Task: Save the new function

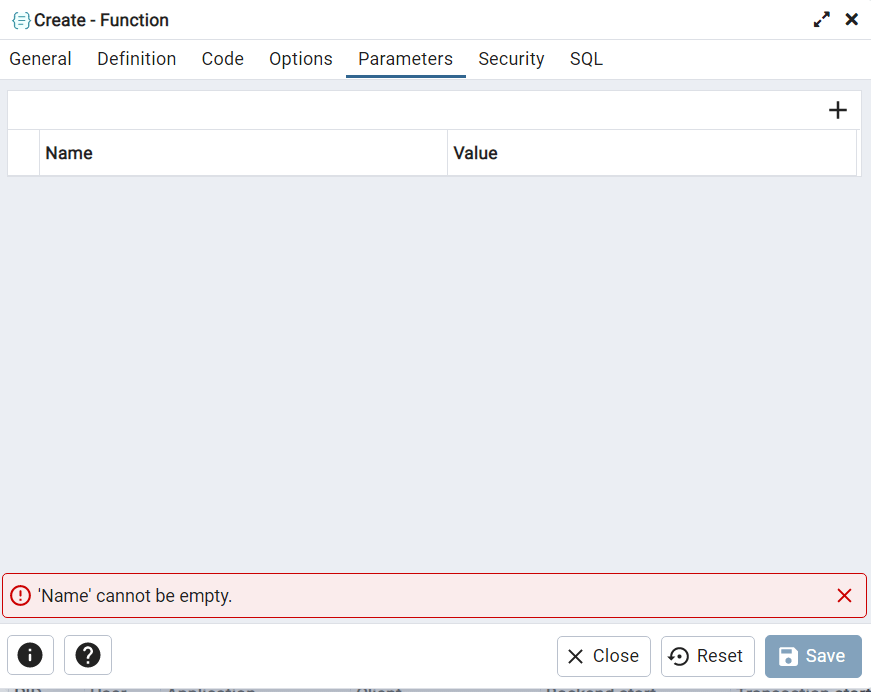Action: point(813,656)
